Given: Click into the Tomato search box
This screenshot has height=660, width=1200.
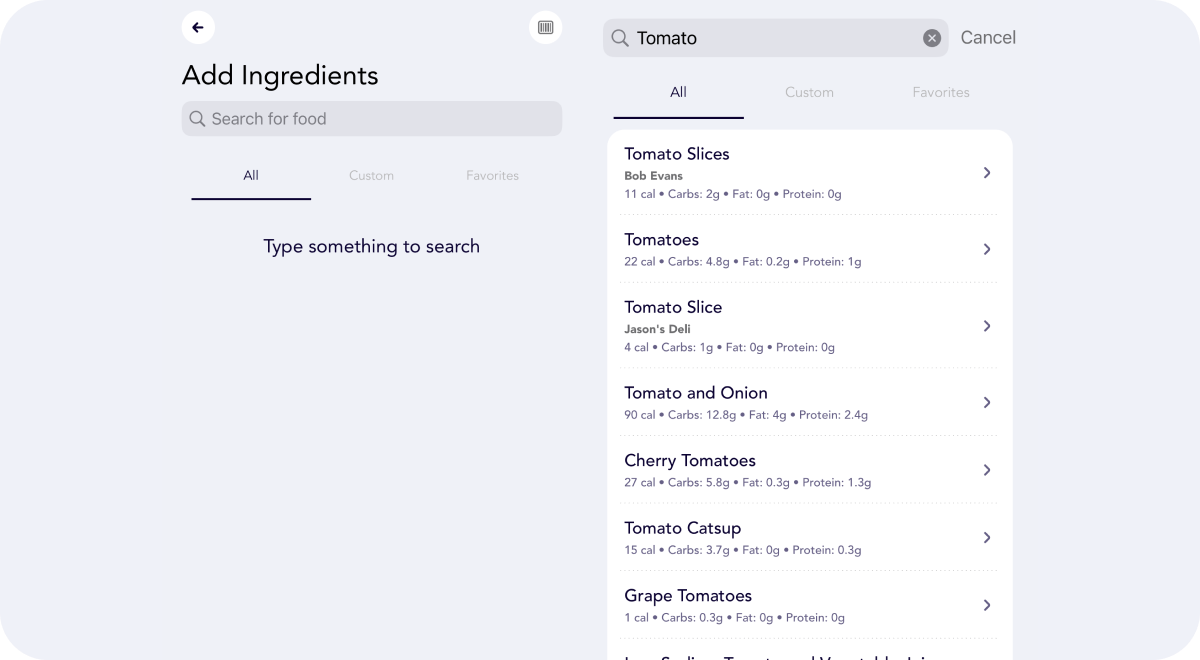Looking at the screenshot, I should (x=776, y=38).
